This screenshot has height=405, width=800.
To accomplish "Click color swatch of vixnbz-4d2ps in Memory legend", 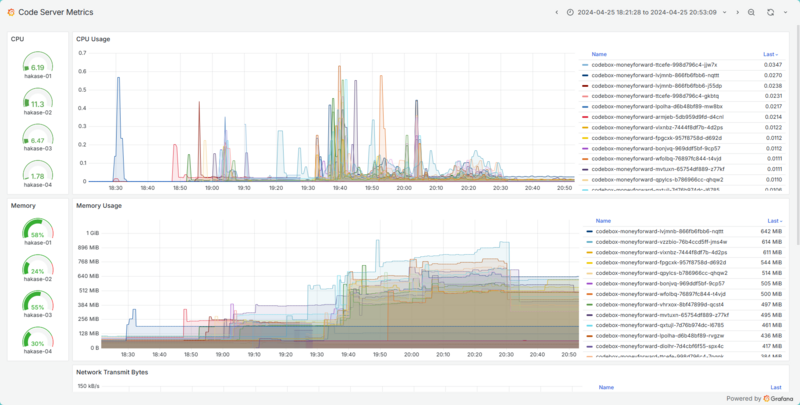I will (589, 252).
